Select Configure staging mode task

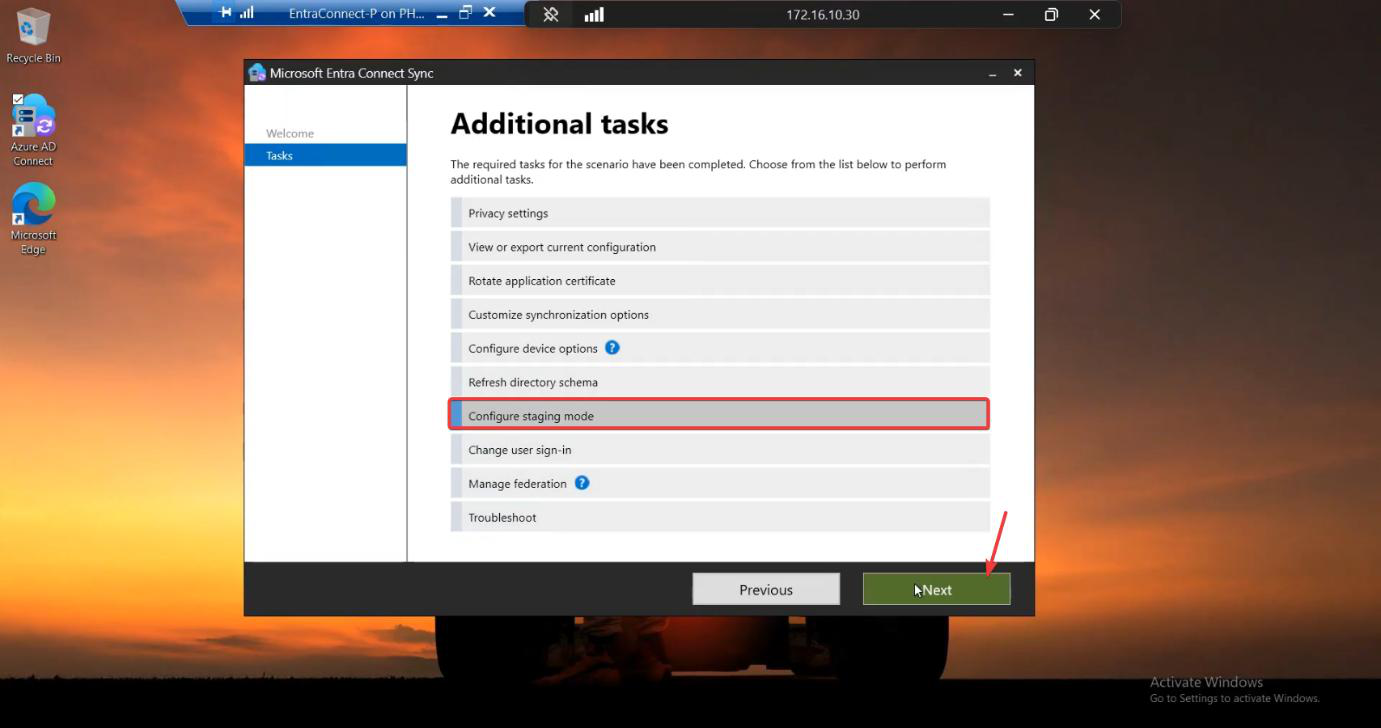pyautogui.click(x=720, y=415)
